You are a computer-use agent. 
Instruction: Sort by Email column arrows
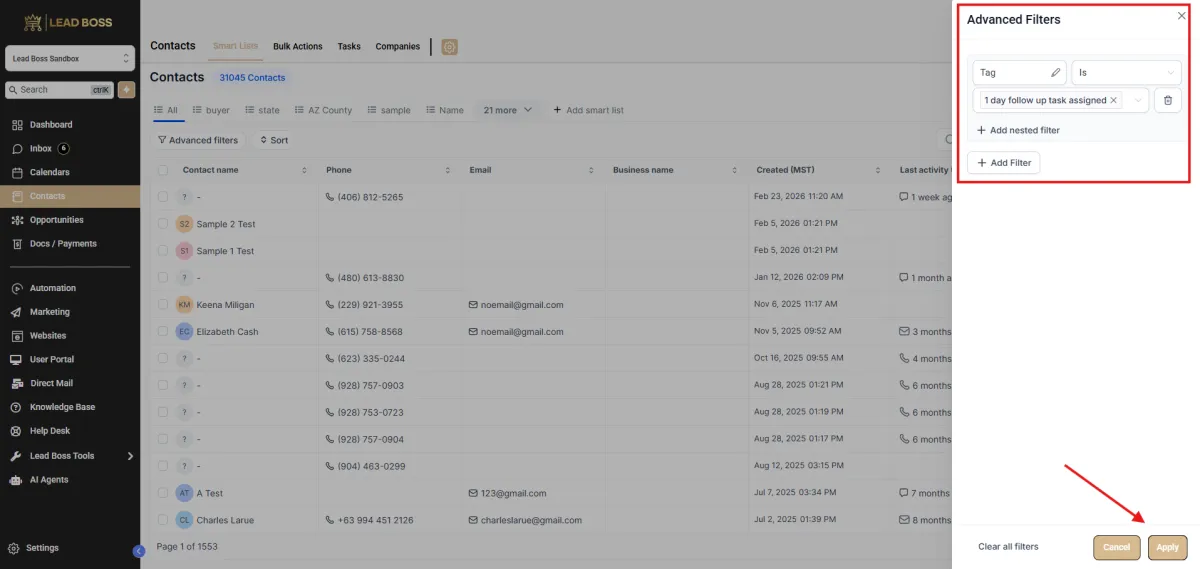(591, 170)
